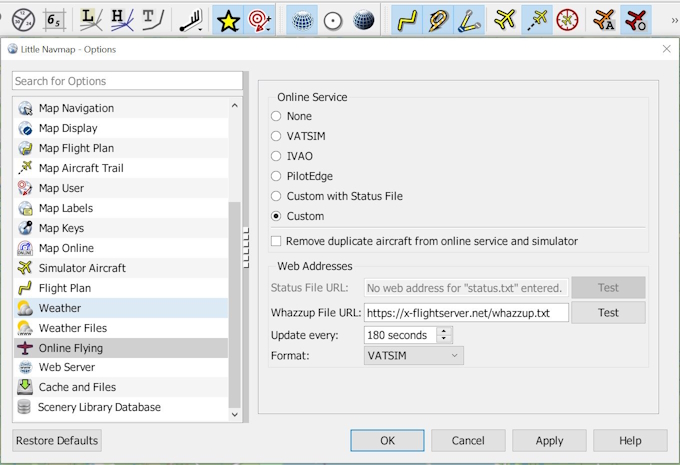680x465 pixels.
Task: Decrease update interval with down arrow
Action: pyautogui.click(x=444, y=339)
